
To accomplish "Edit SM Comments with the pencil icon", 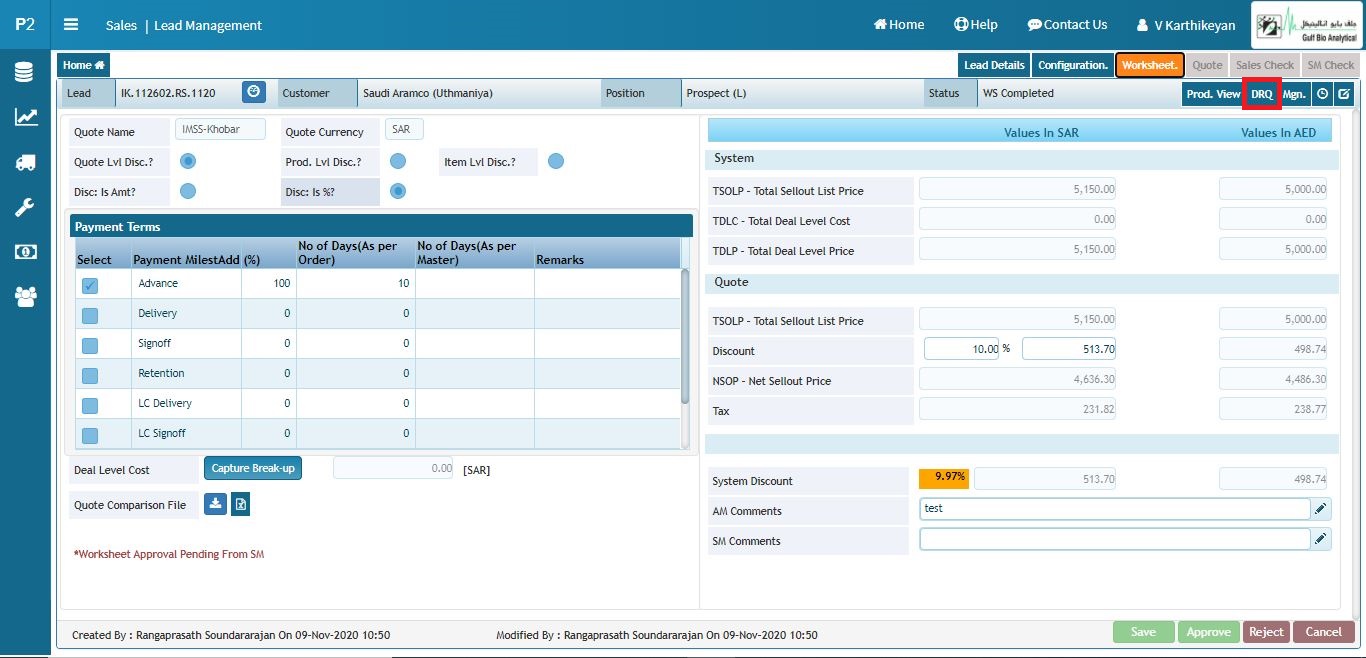I will (1321, 540).
